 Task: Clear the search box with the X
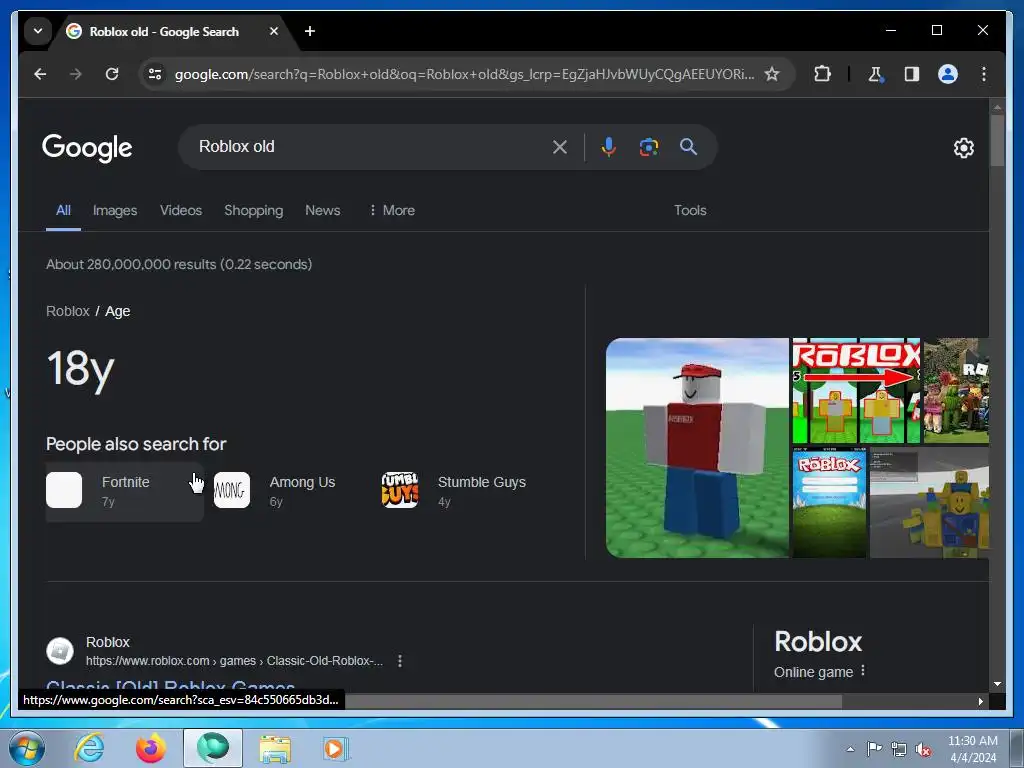tap(560, 147)
